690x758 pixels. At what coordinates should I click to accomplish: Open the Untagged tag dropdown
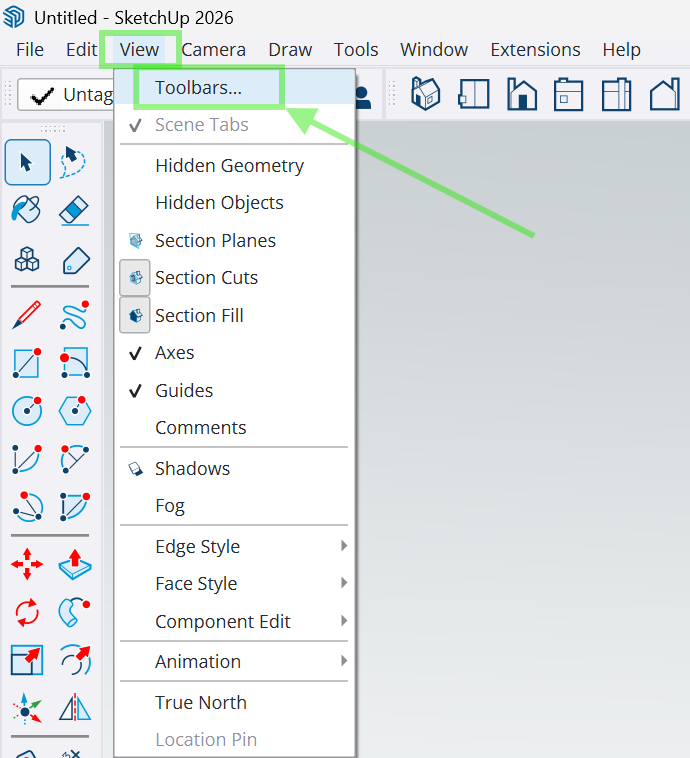point(66,95)
